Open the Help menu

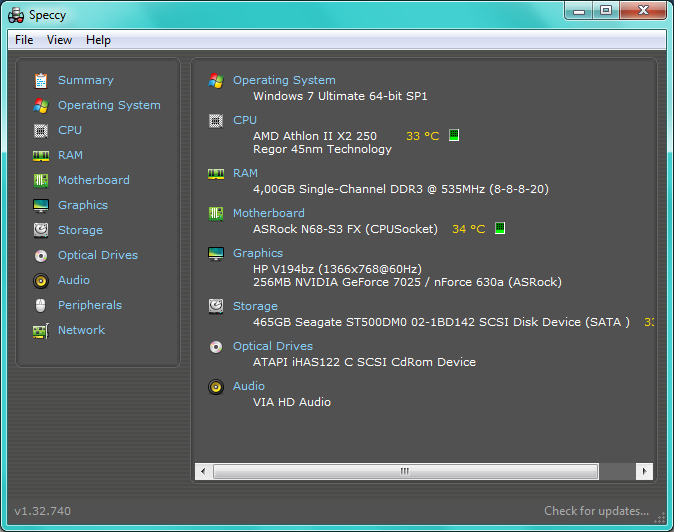(98, 40)
